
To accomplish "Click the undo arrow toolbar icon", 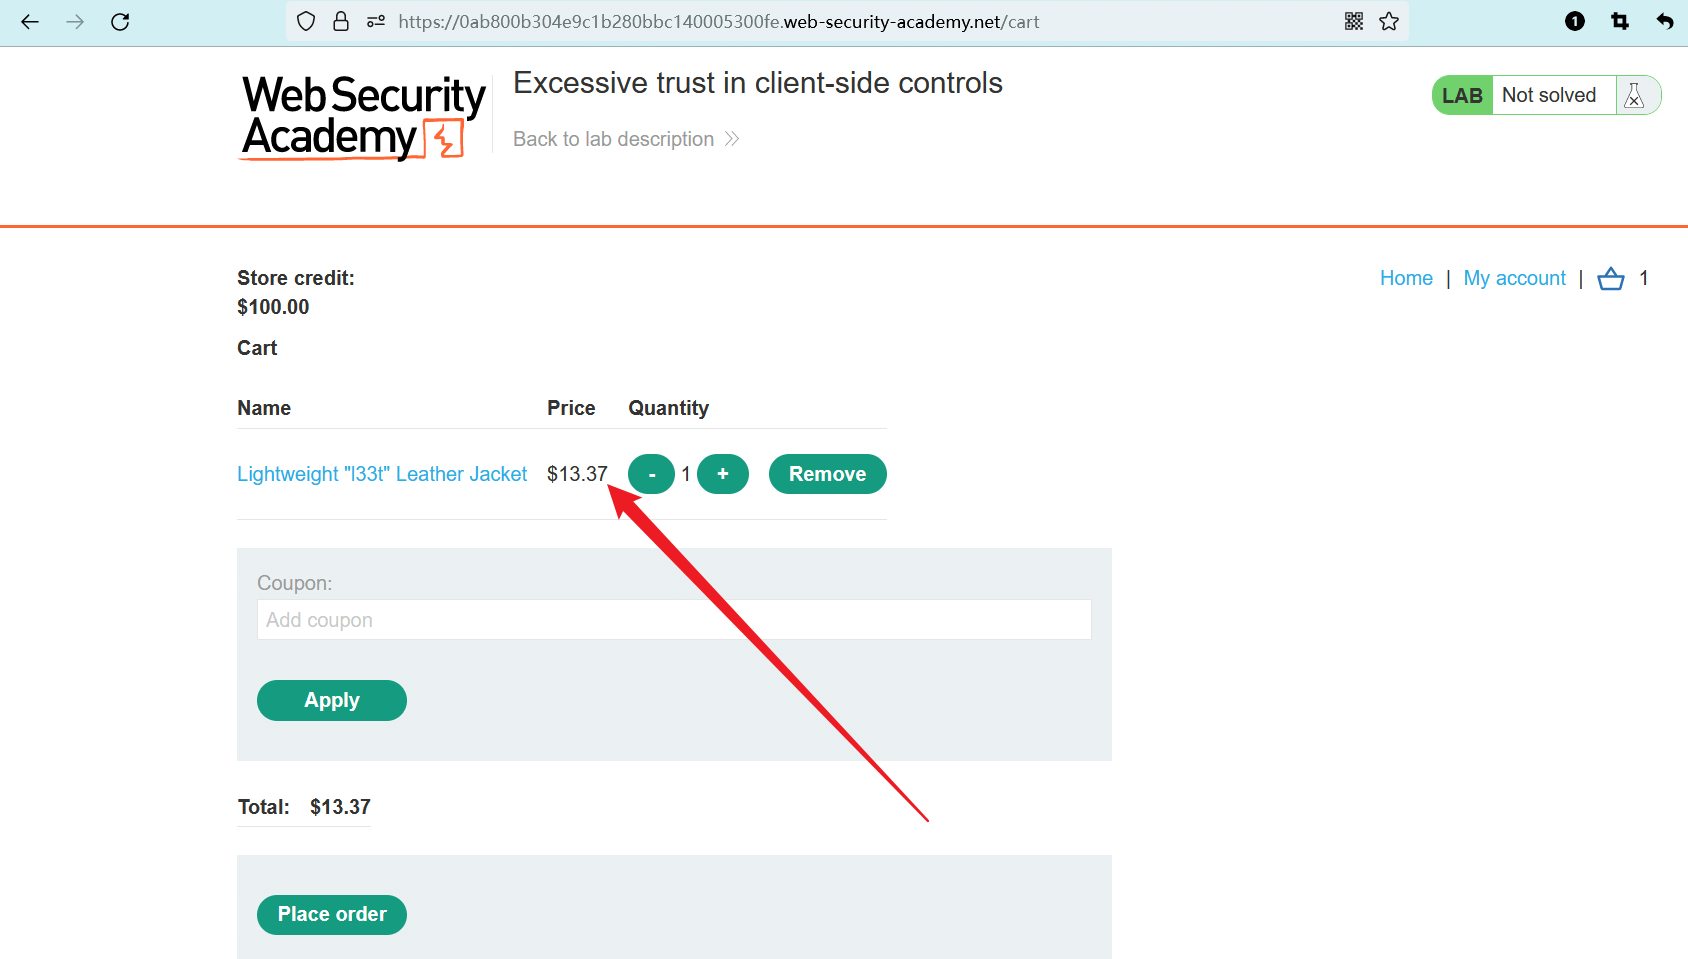I will click(1665, 21).
